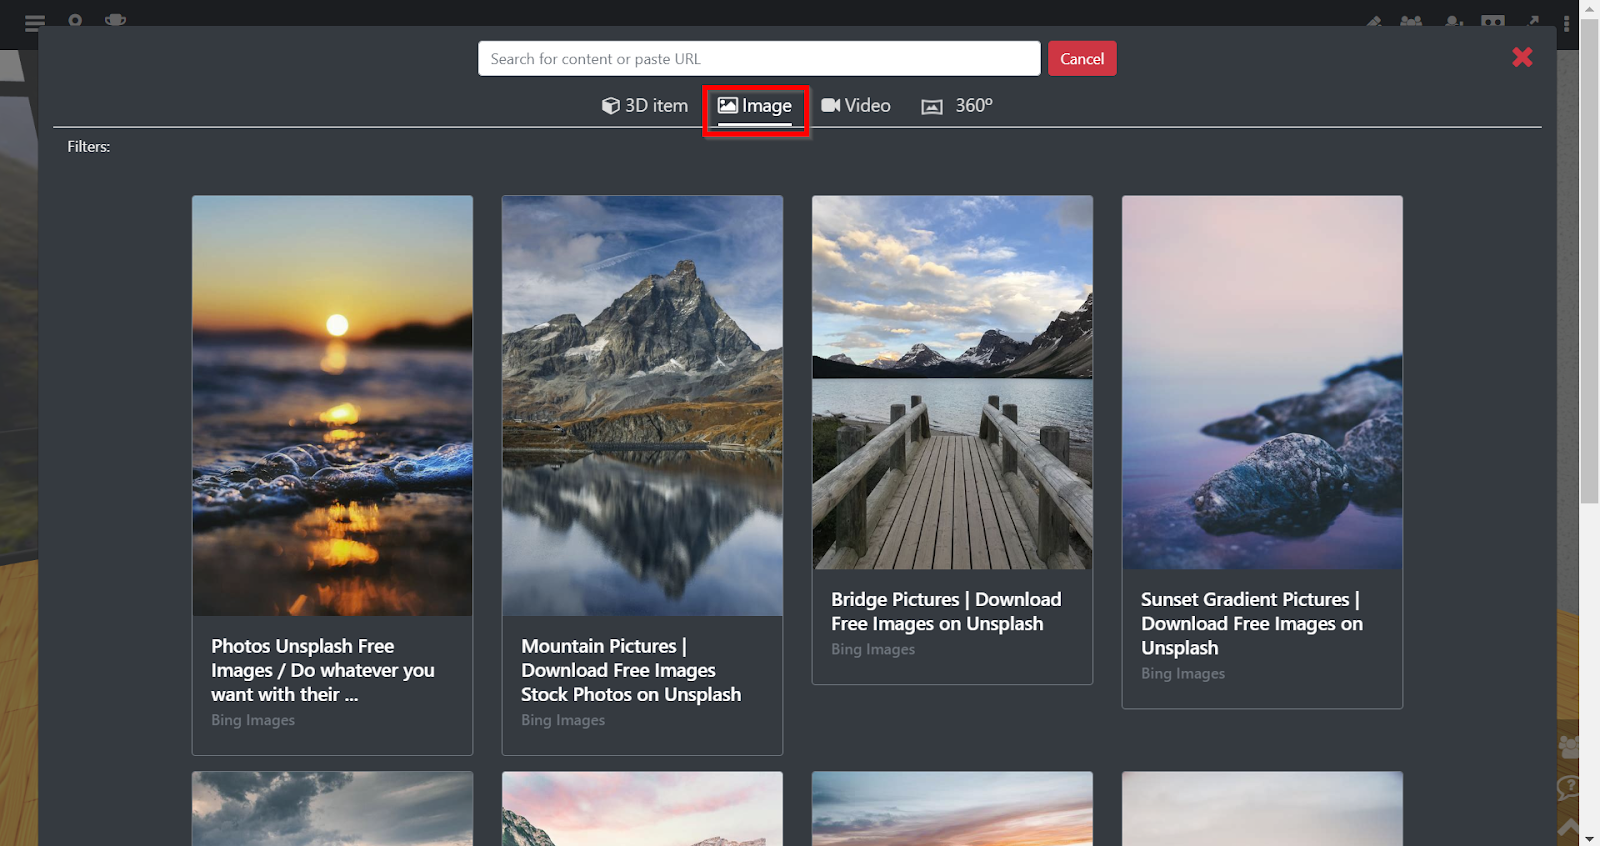This screenshot has height=846, width=1600.
Task: Select the wooden bridge lake picture
Action: pos(952,382)
